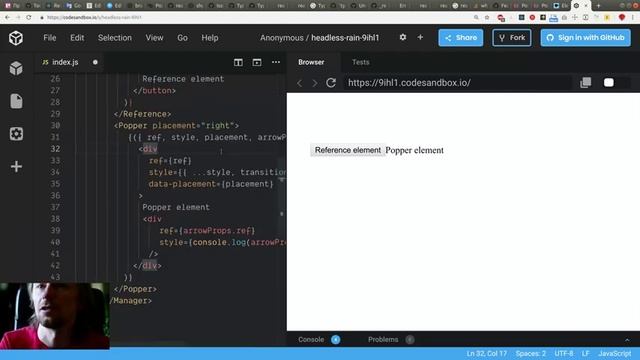Click the ref={arrowProps.ref} code line

207,231
